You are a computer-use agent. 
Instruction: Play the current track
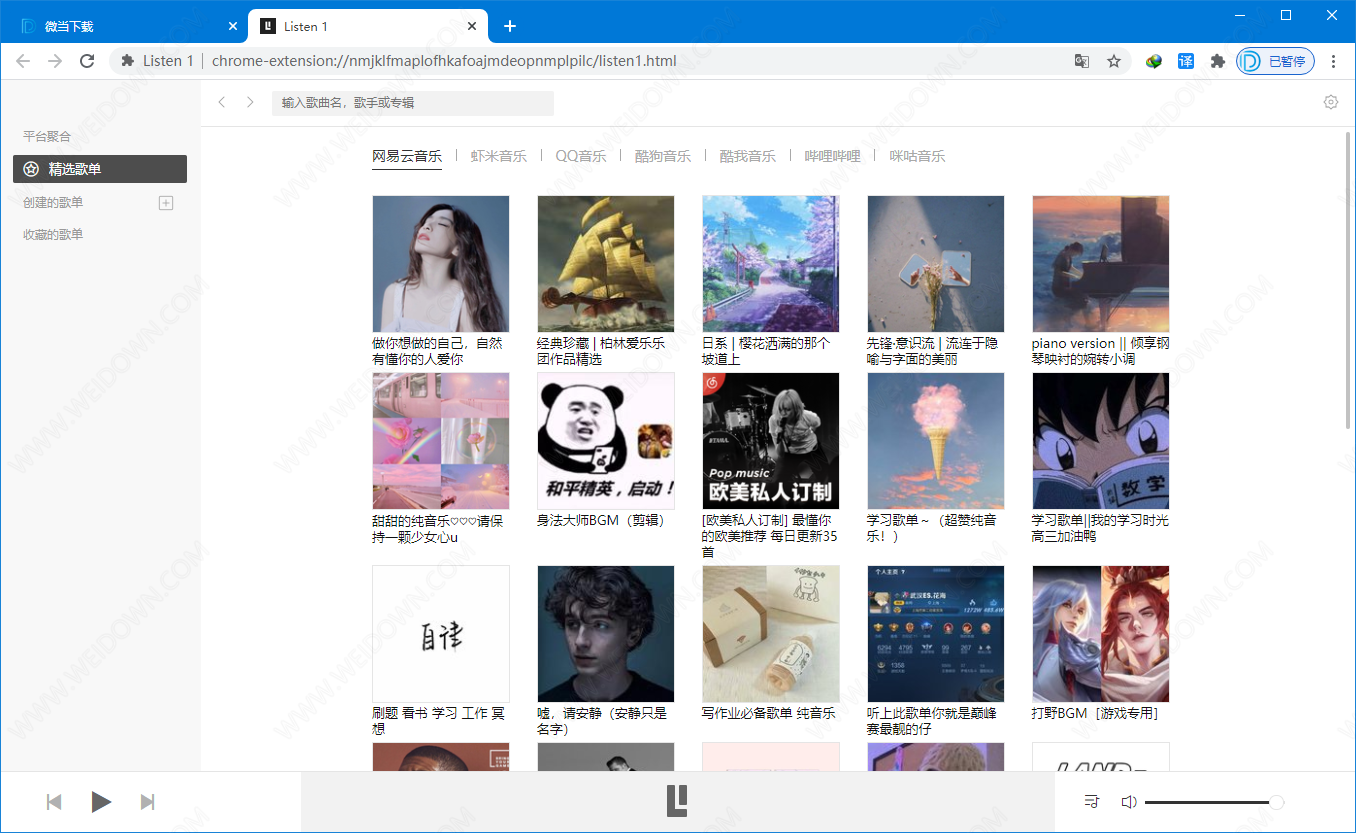click(101, 802)
